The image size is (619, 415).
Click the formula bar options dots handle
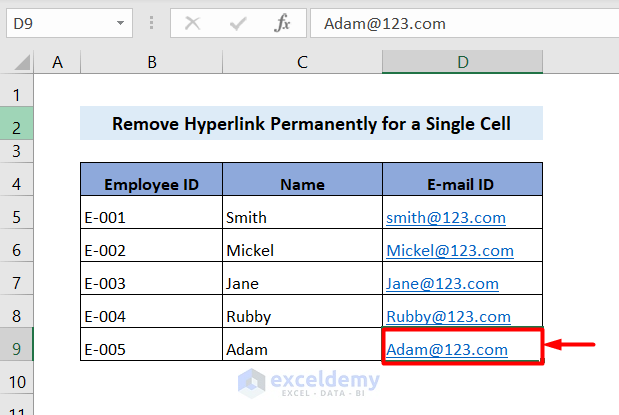click(x=151, y=23)
